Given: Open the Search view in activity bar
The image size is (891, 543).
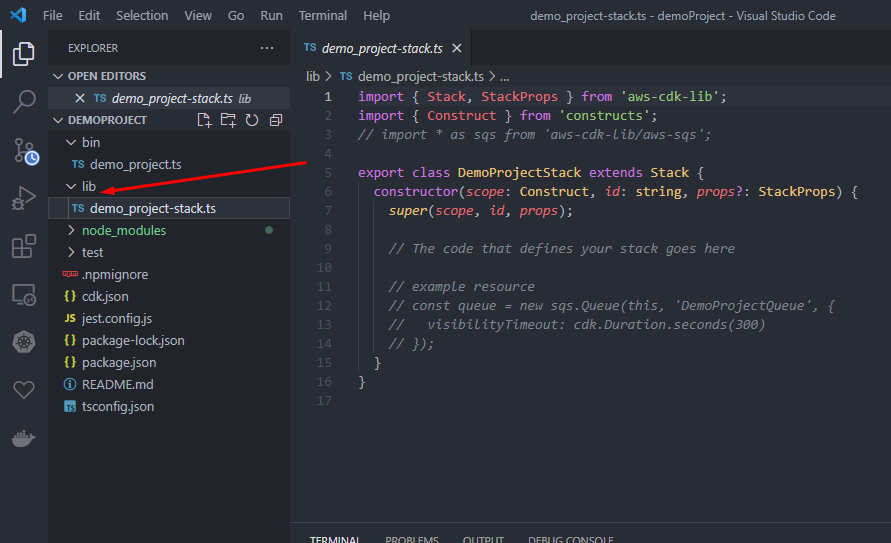Looking at the screenshot, I should click(24, 101).
